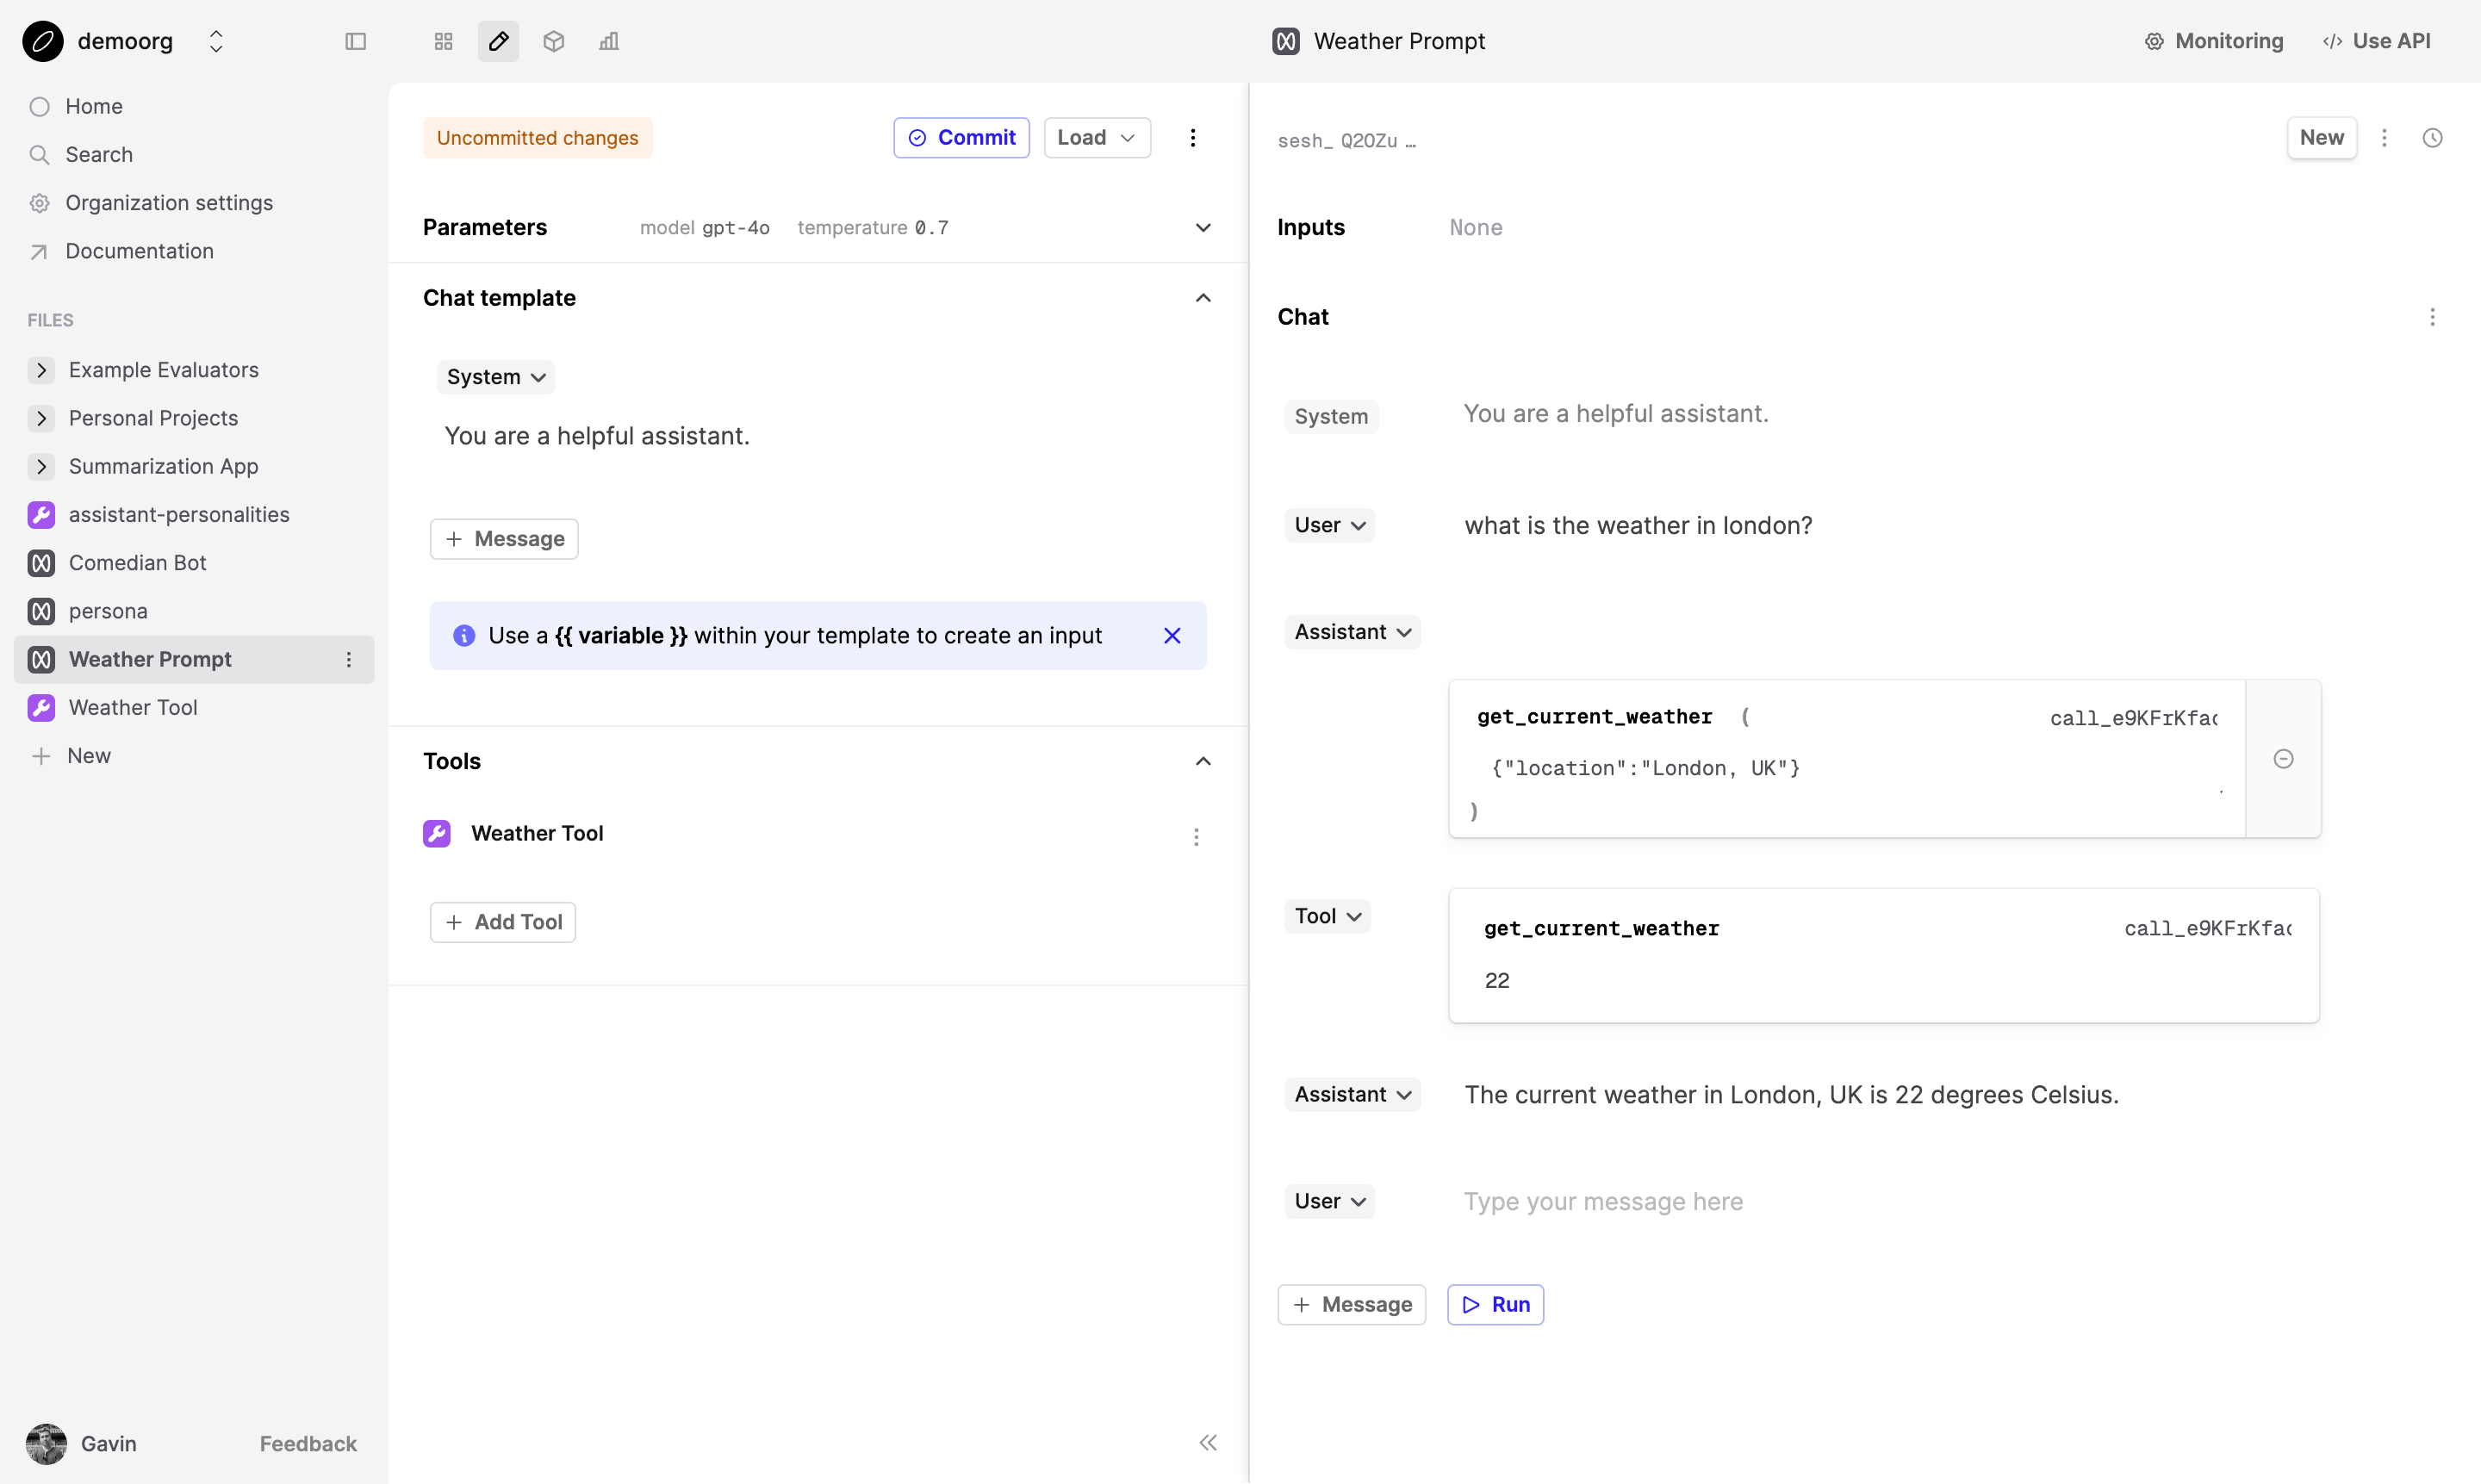Image resolution: width=2481 pixels, height=1484 pixels.
Task: Click the Commit button
Action: tap(961, 137)
